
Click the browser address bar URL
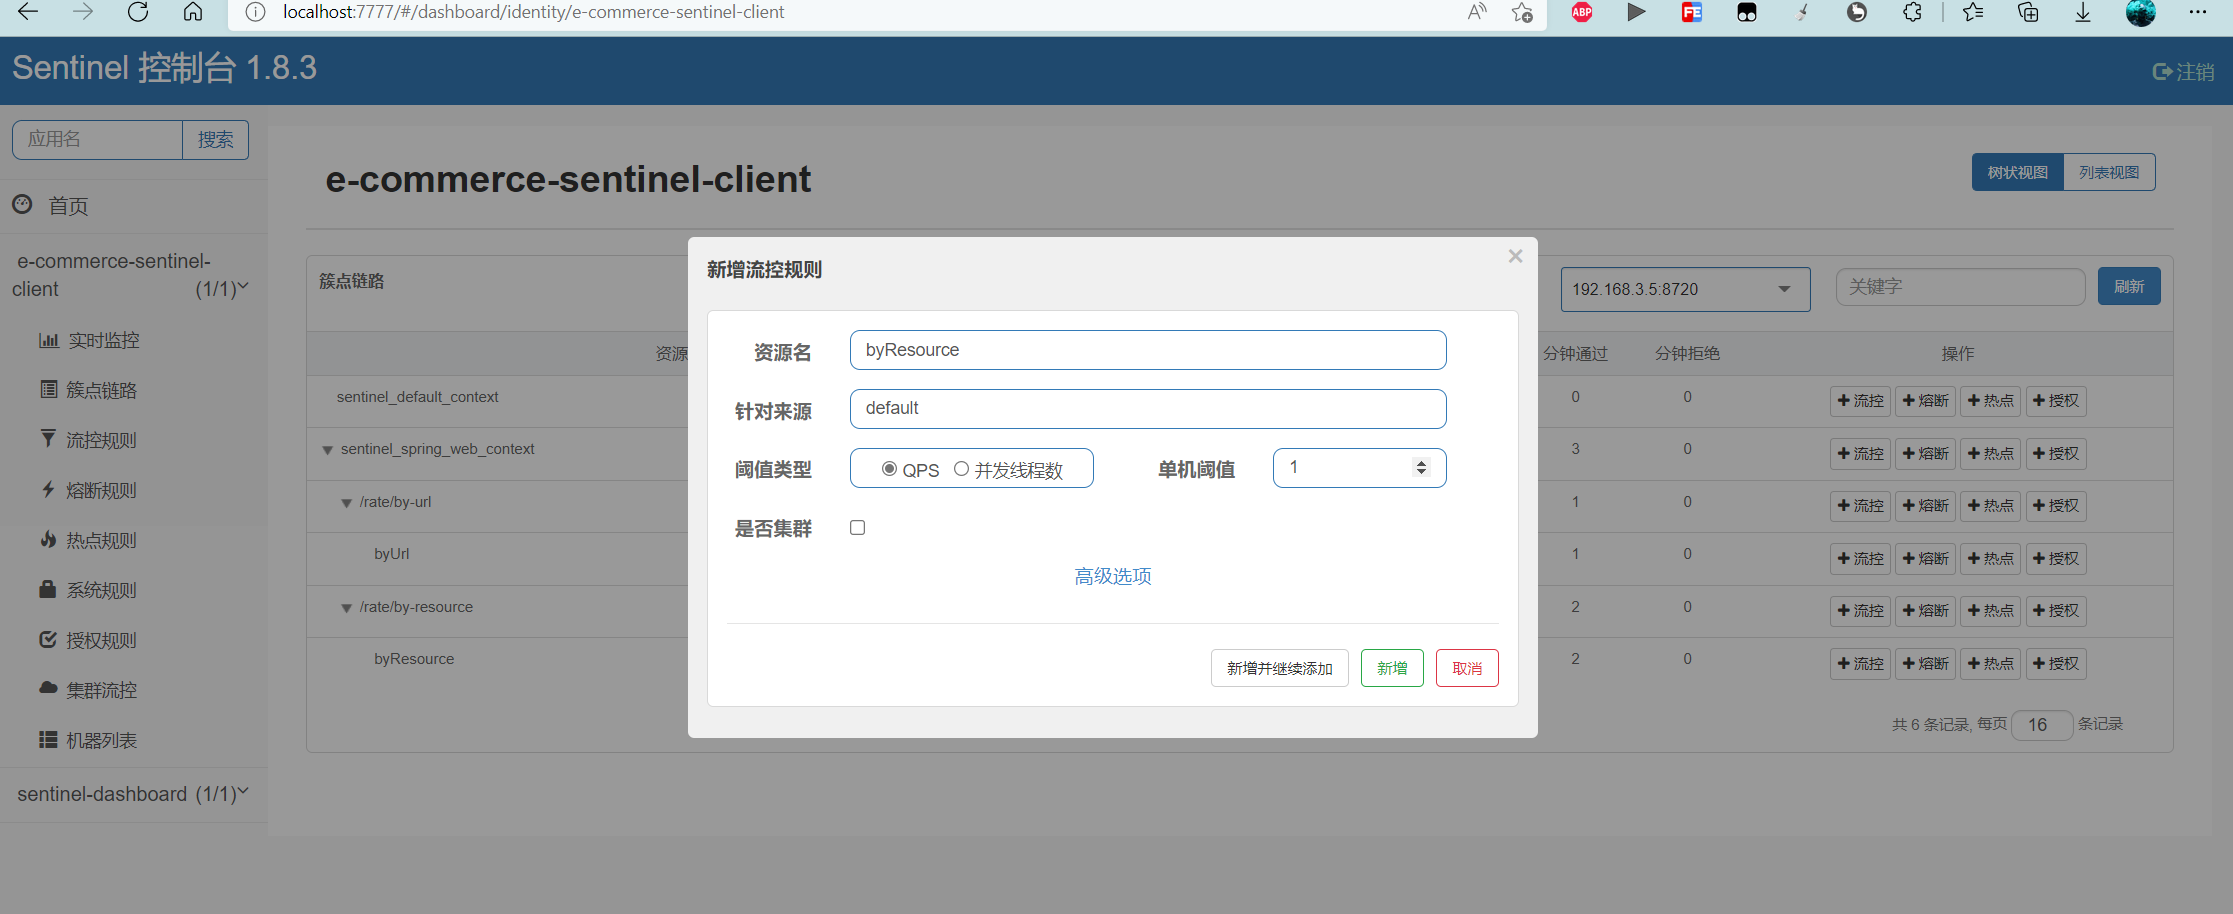[534, 12]
